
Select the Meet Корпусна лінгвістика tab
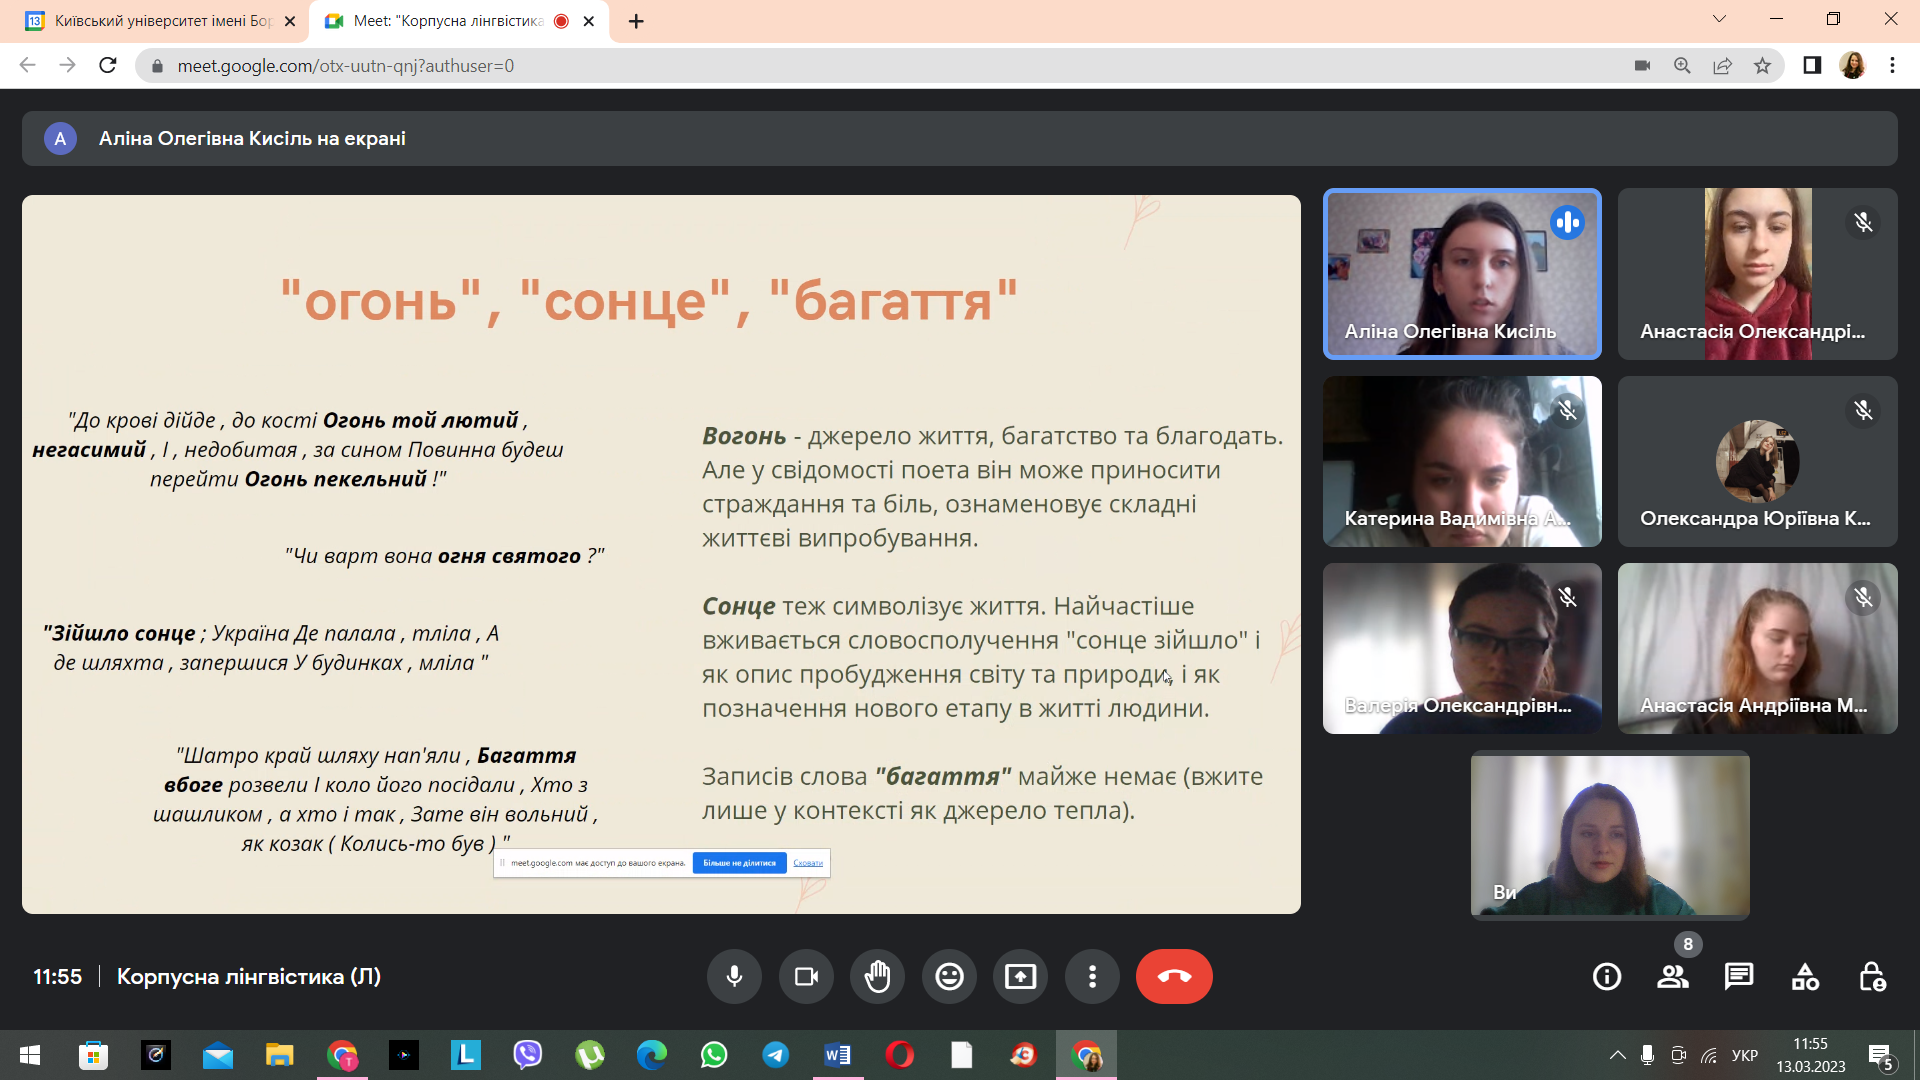coord(447,21)
